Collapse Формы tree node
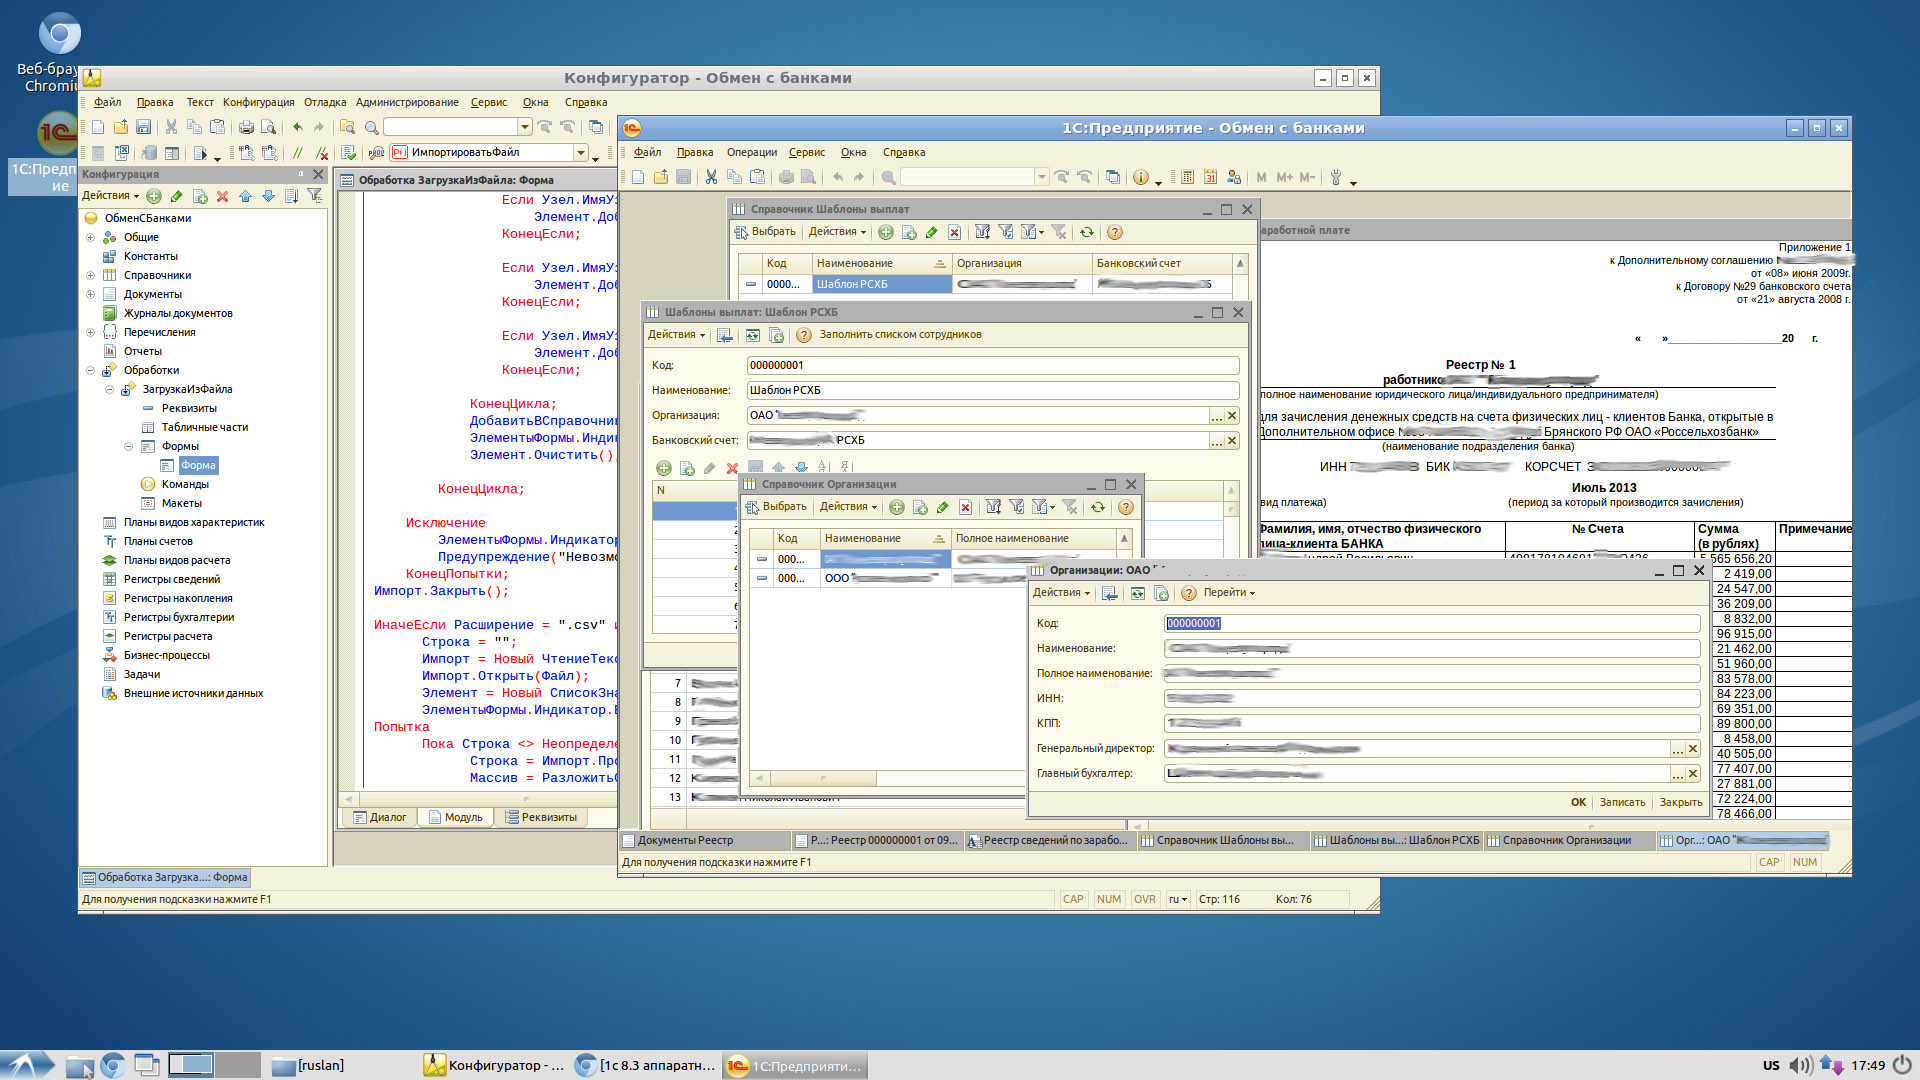The image size is (1920, 1080). coord(128,447)
